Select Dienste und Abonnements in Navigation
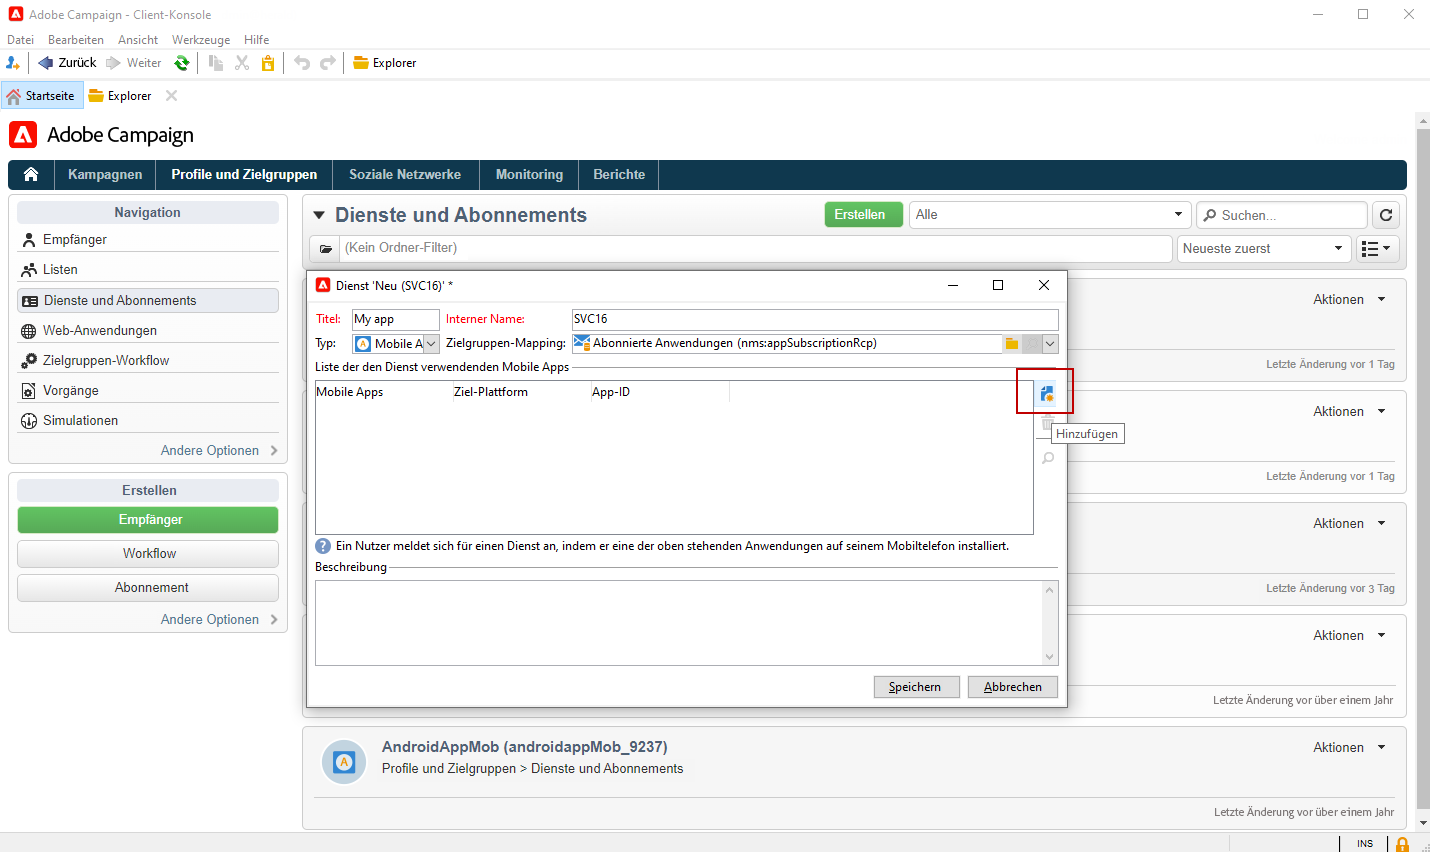 pos(148,300)
